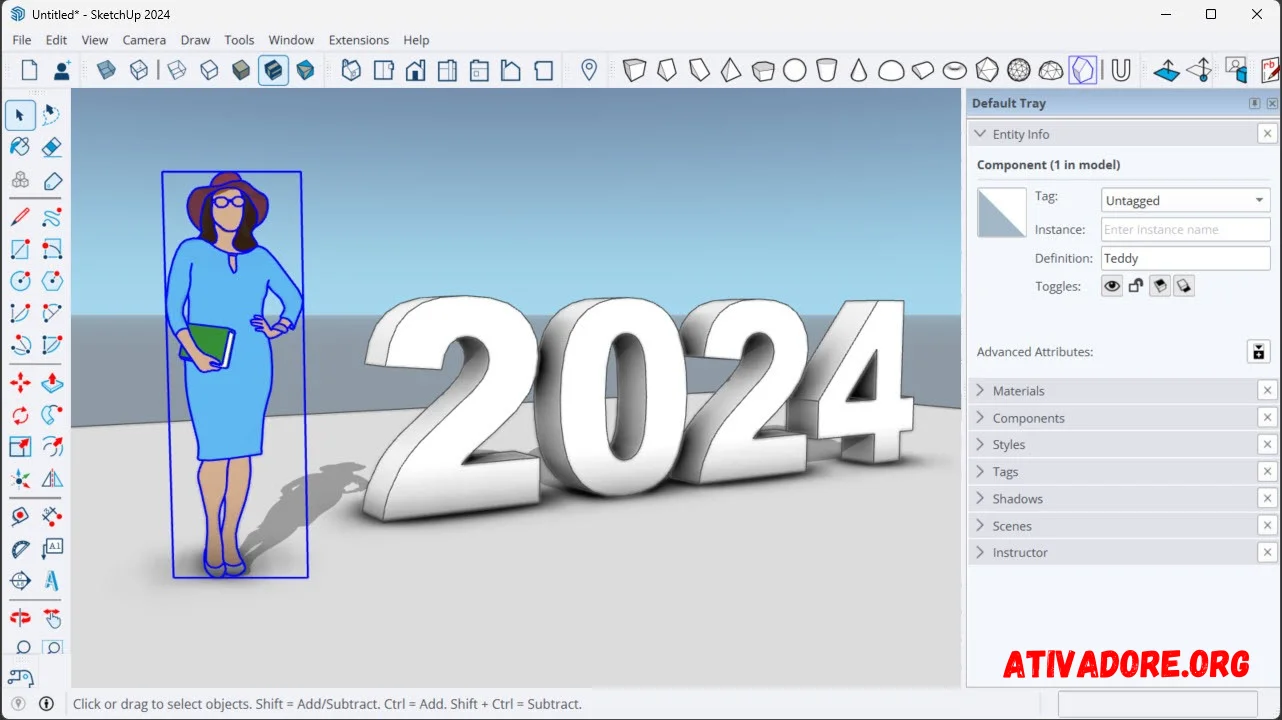Open the File menu
This screenshot has height=720, width=1282.
(x=22, y=40)
